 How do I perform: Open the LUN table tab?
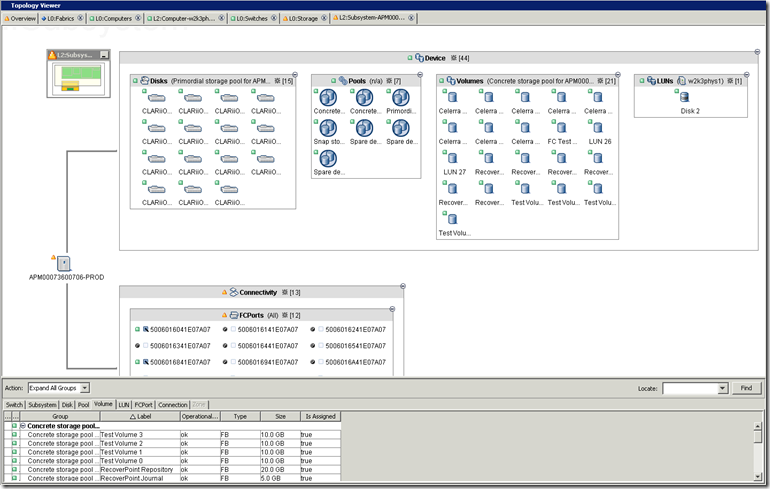click(x=124, y=405)
